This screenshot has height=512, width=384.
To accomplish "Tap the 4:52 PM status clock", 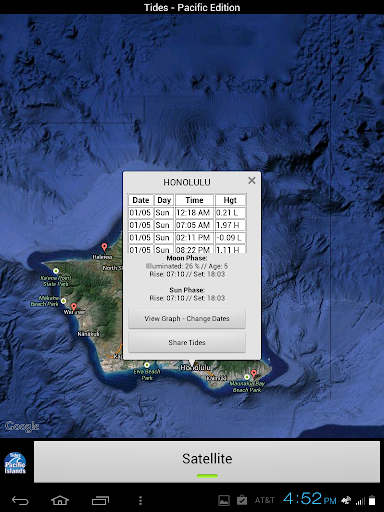I will pos(310,499).
